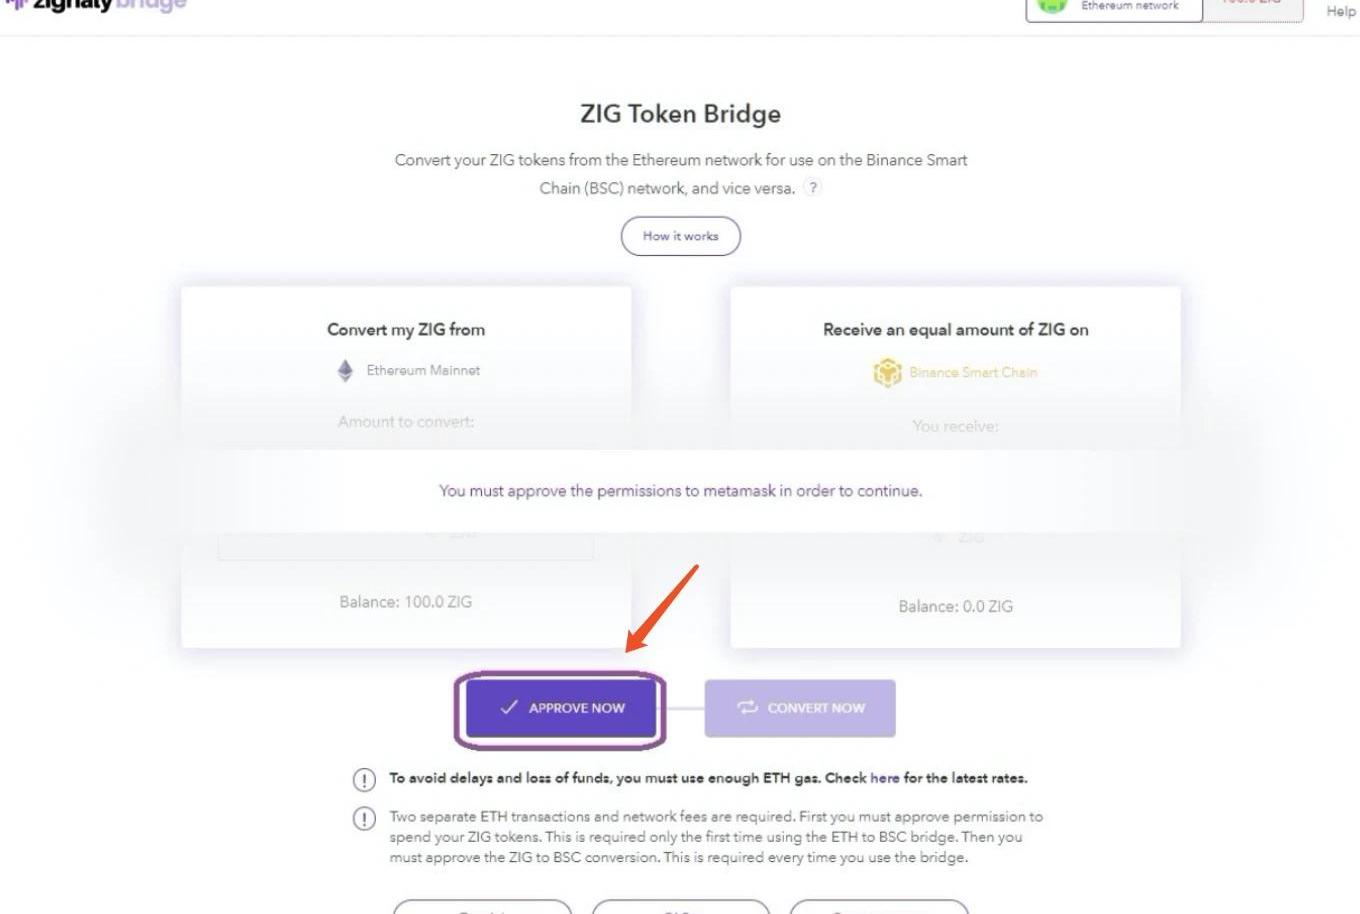Follow the 'here' link for gas rates
Image resolution: width=1360 pixels, height=914 pixels.
click(x=884, y=778)
